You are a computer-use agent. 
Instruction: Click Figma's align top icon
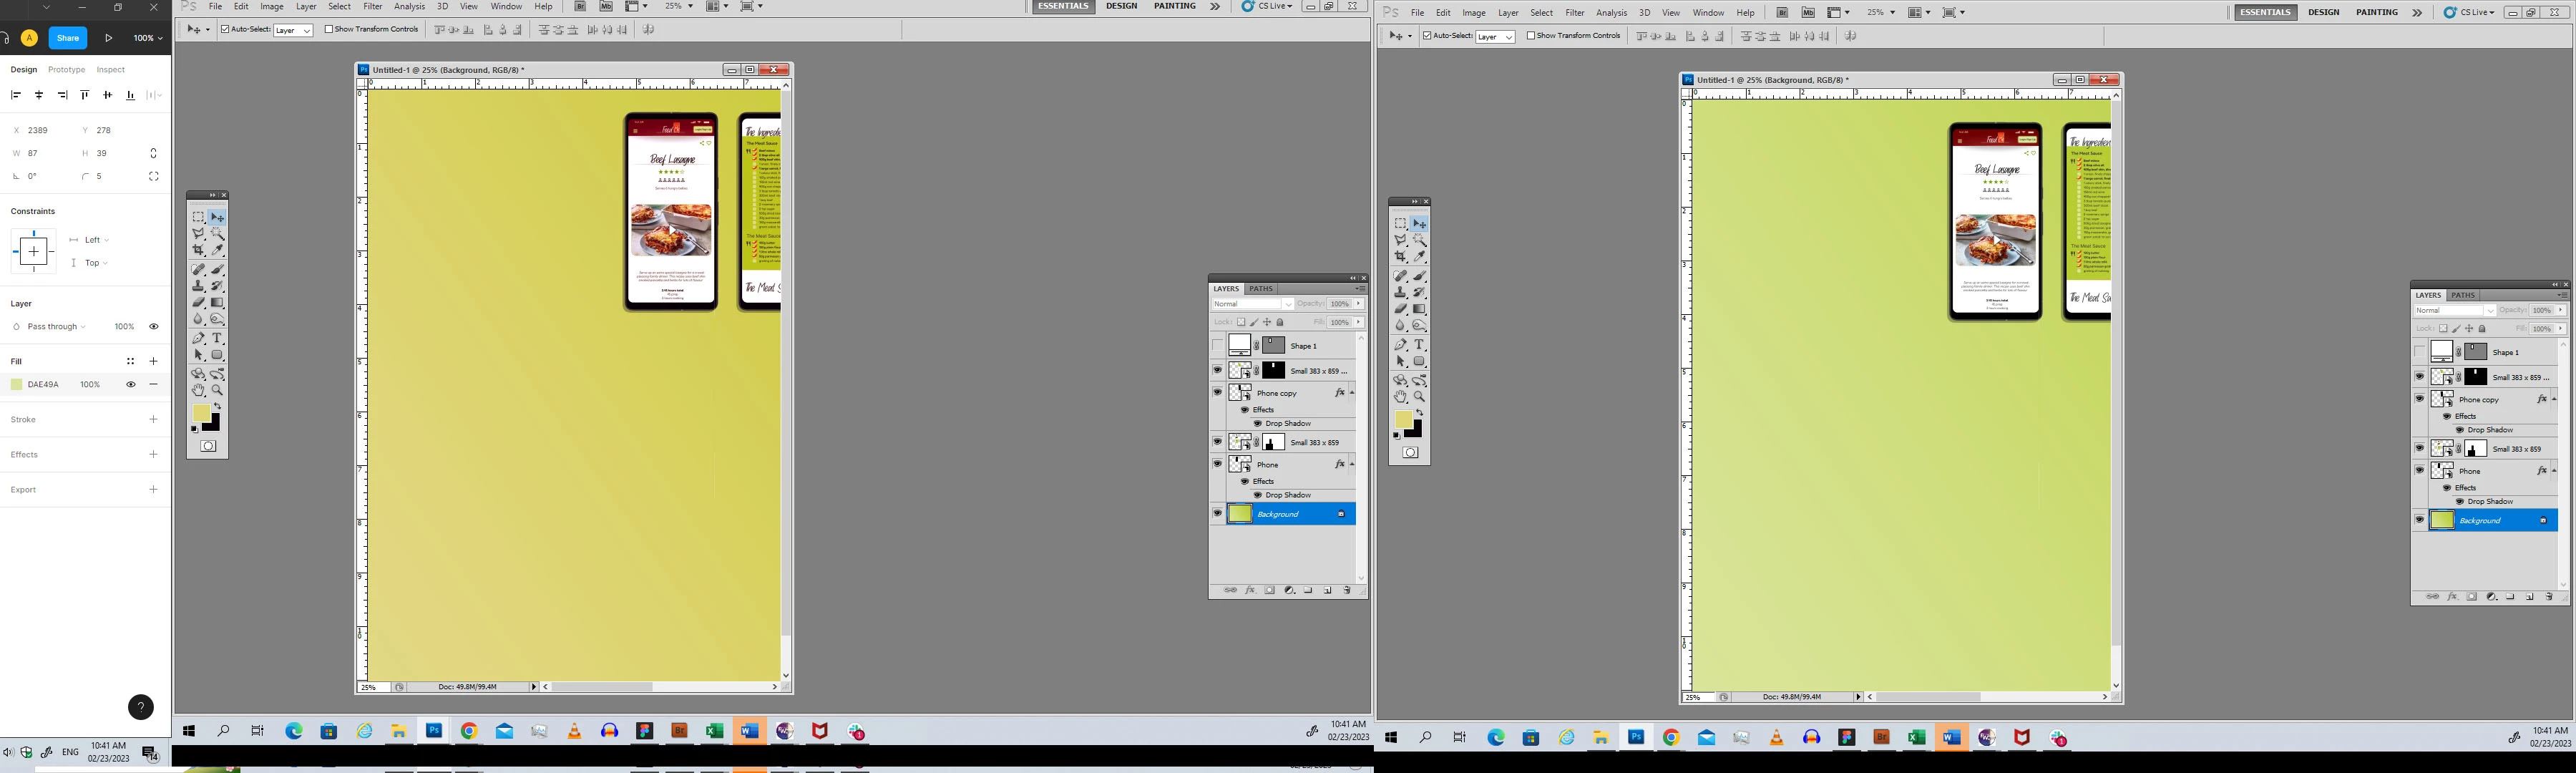click(84, 95)
